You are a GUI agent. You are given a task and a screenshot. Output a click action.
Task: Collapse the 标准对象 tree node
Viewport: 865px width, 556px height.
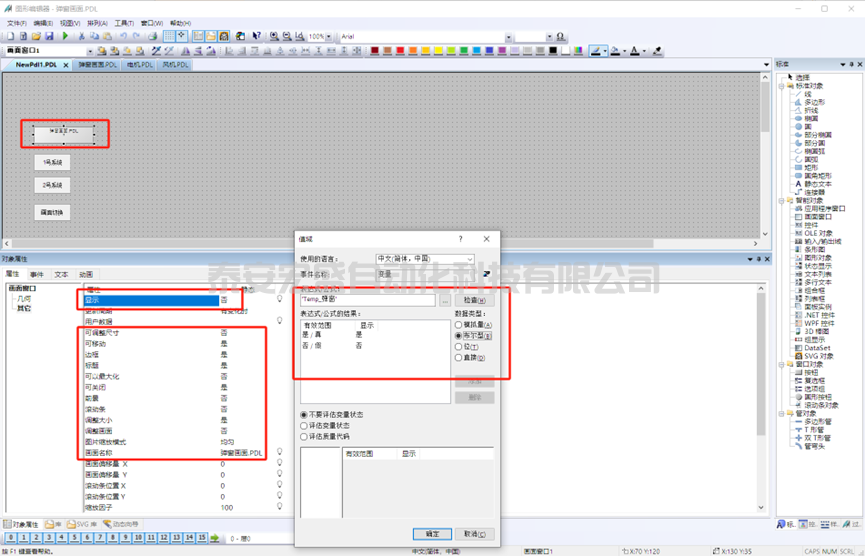(x=782, y=85)
